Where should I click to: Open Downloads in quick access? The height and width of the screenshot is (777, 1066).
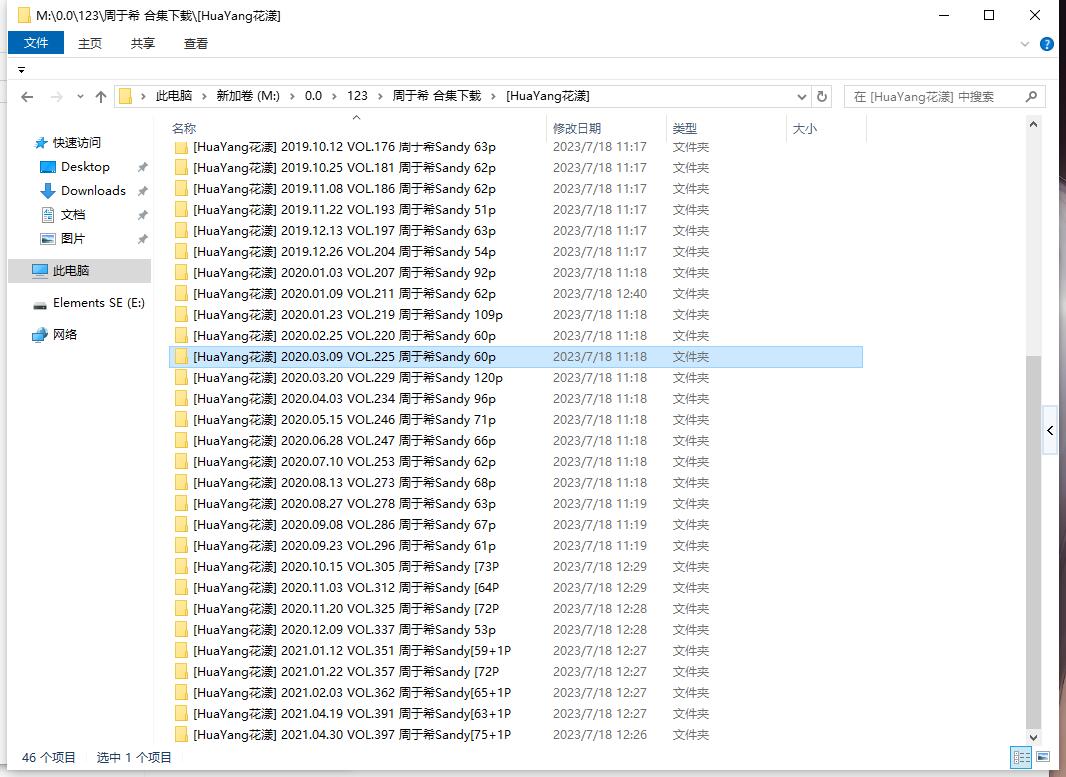93,190
